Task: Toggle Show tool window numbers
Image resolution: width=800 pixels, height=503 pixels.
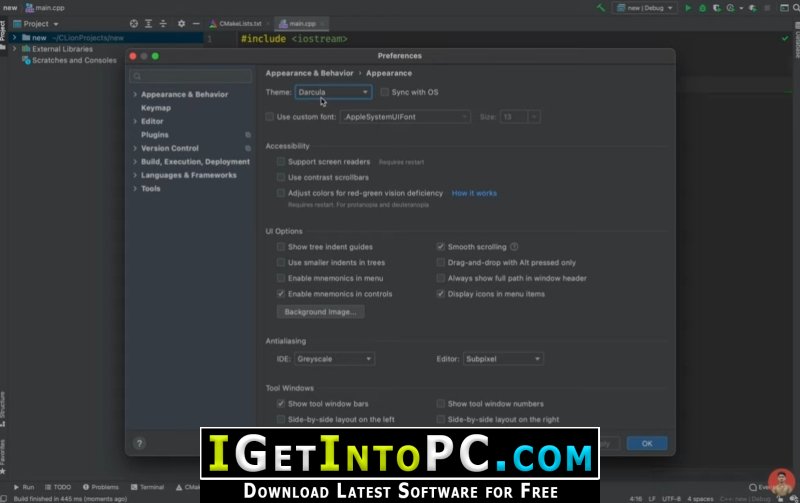Action: pos(440,404)
